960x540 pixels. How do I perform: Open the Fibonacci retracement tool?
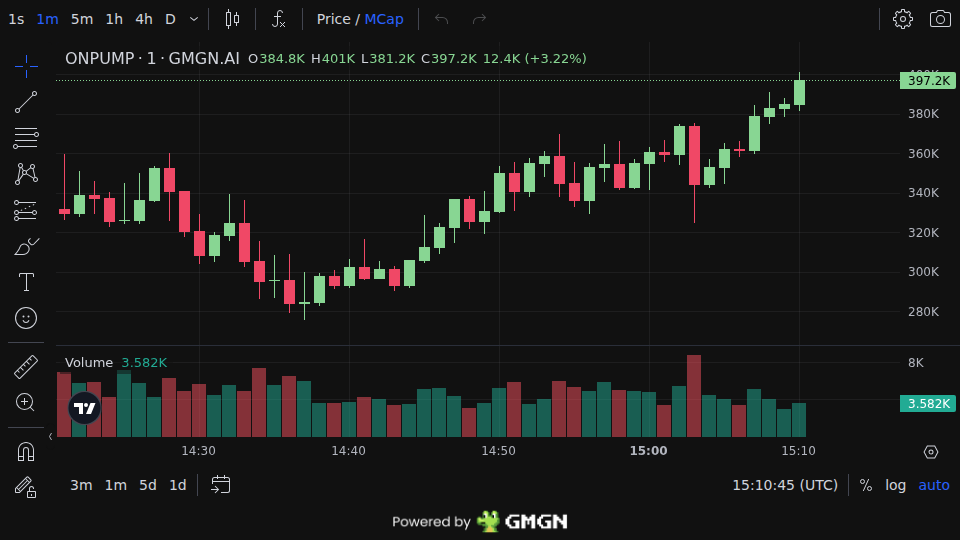26,138
